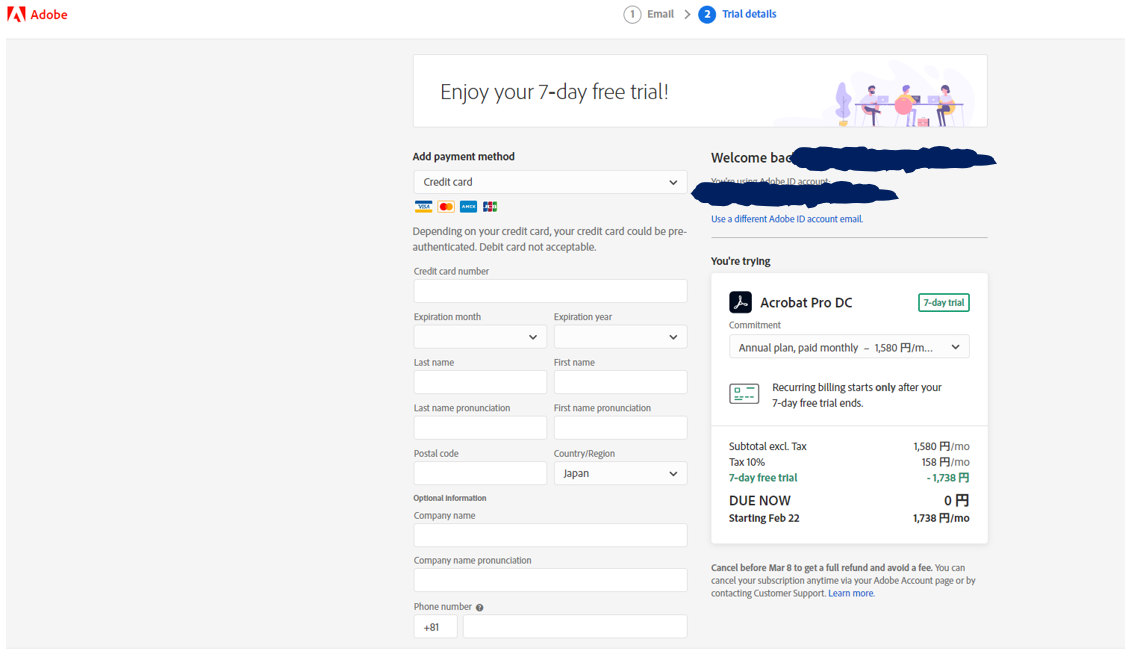Focus the Credit card number field
1125x649 pixels.
coord(550,291)
